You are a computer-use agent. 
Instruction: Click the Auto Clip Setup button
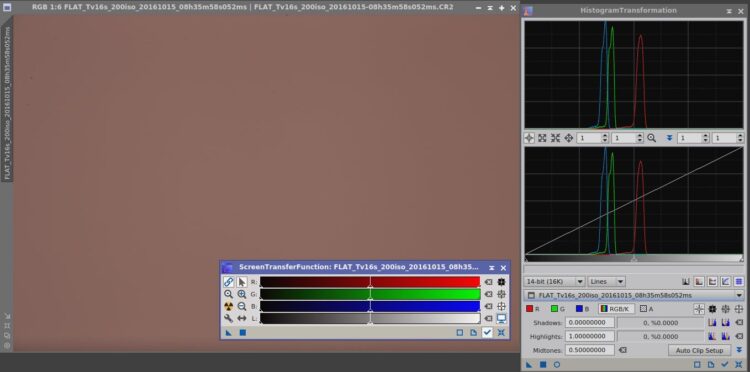coord(699,350)
